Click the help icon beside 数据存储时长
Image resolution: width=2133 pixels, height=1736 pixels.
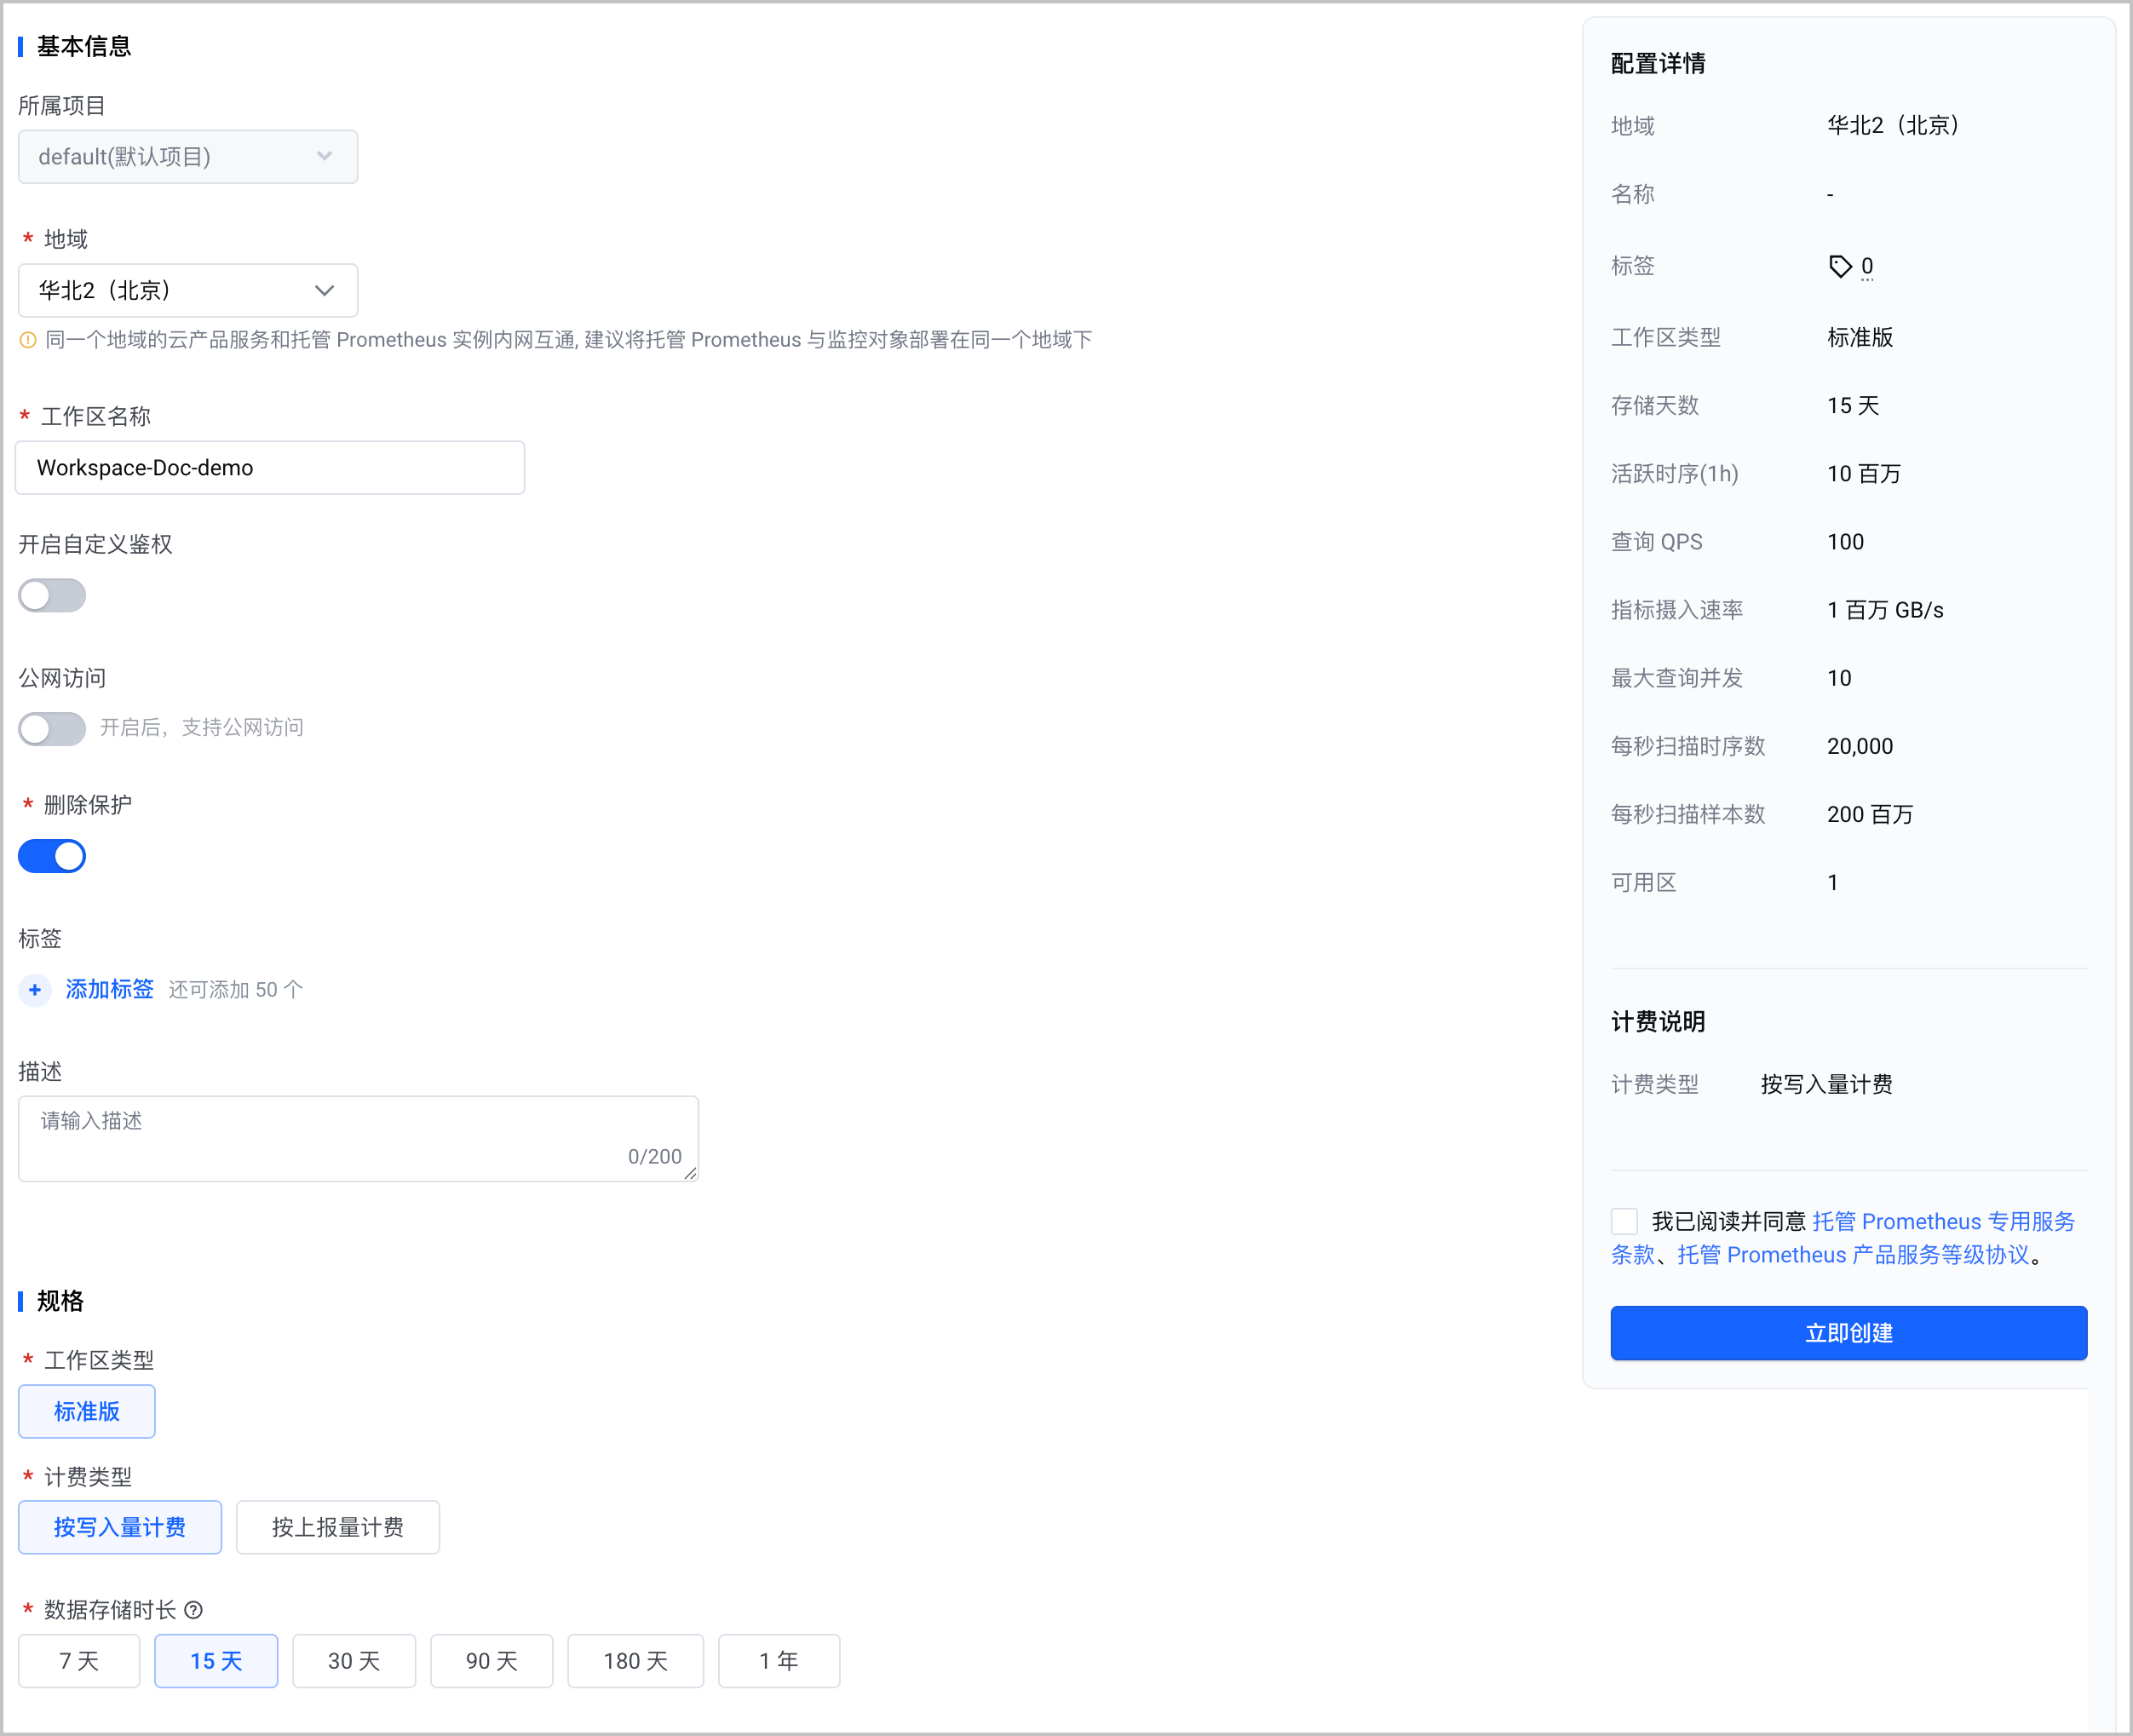[x=194, y=1609]
